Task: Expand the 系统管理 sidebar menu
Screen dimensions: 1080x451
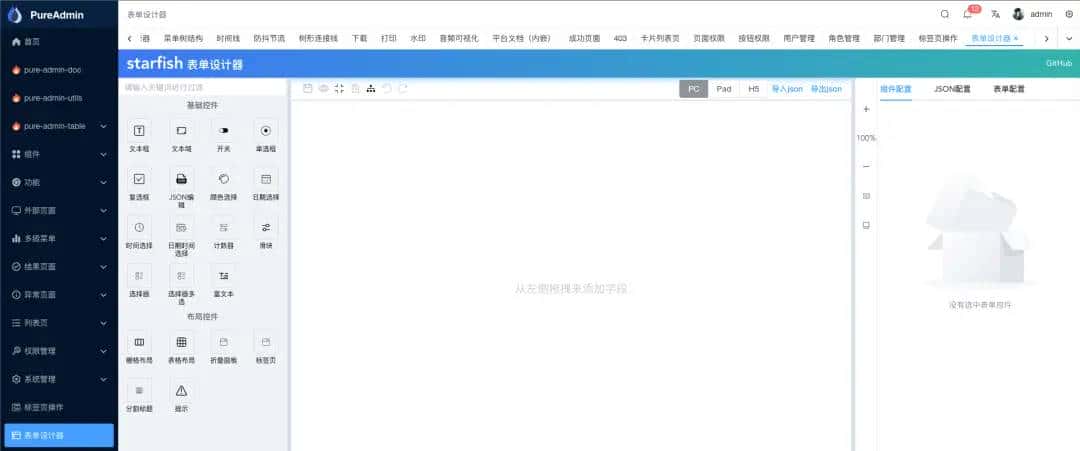Action: pos(59,379)
